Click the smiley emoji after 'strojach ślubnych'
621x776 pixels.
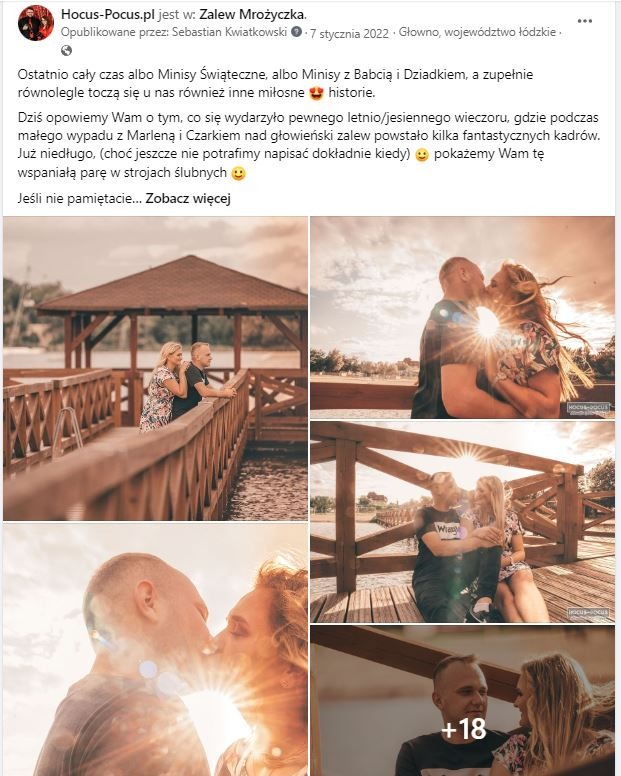[x=239, y=173]
